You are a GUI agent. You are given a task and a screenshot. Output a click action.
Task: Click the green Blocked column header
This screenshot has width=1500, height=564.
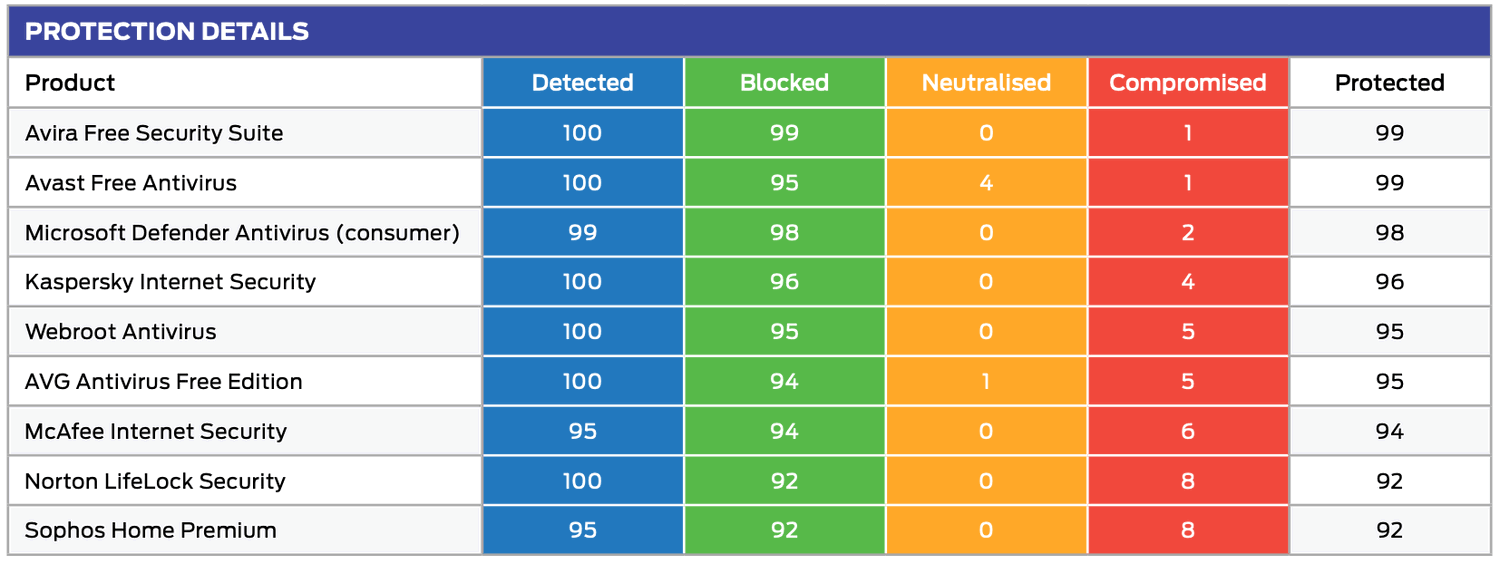tap(784, 83)
